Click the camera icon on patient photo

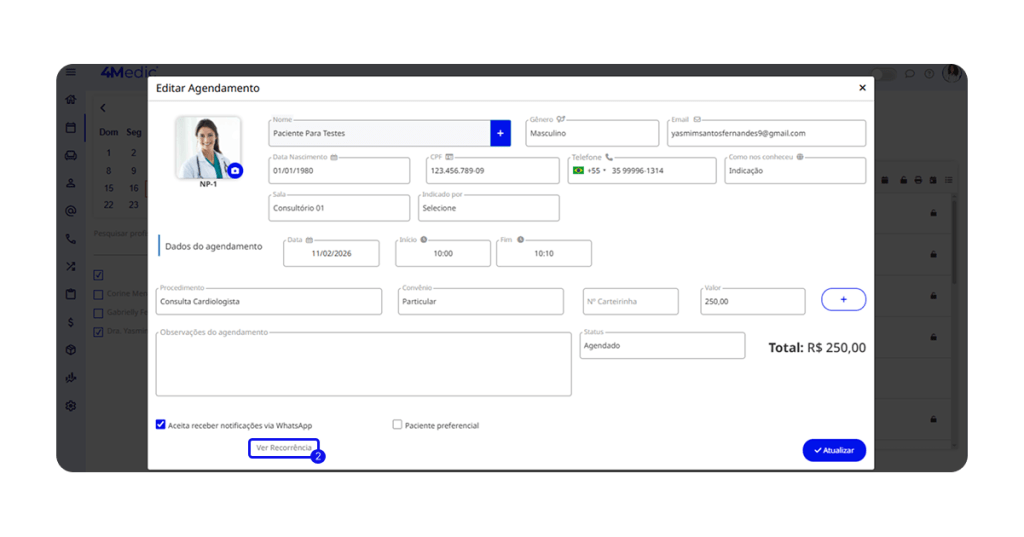click(235, 171)
